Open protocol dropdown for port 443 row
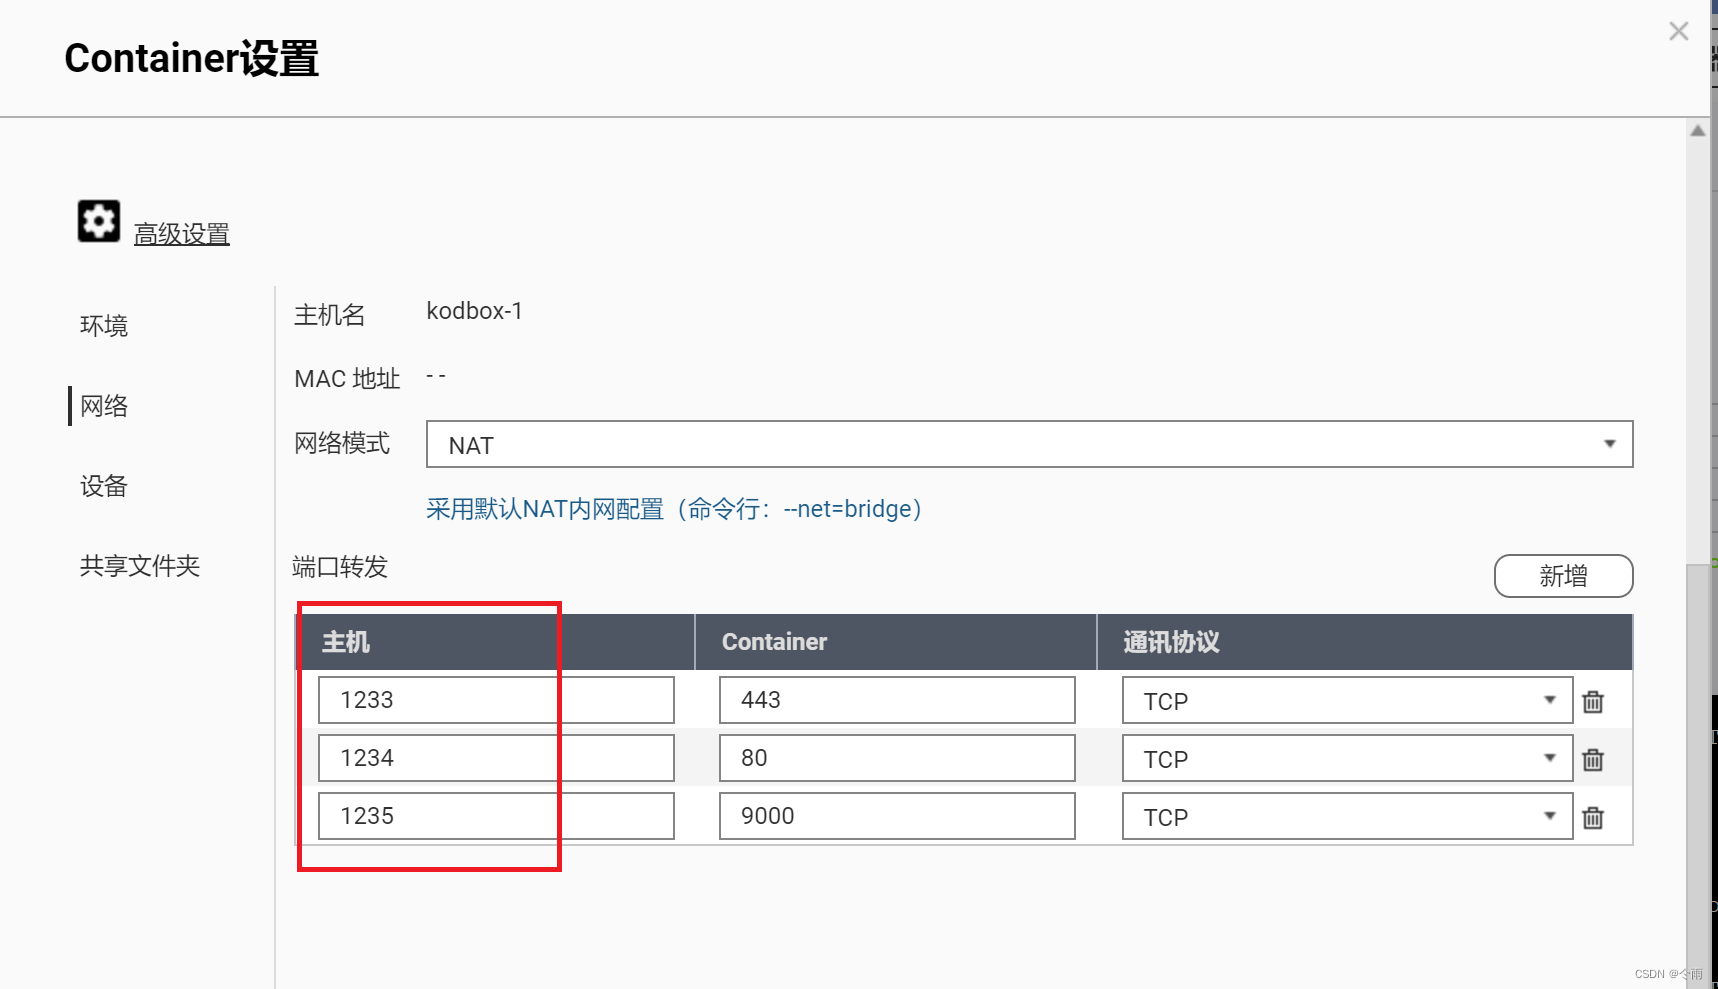Viewport: 1718px width, 989px height. click(1347, 700)
